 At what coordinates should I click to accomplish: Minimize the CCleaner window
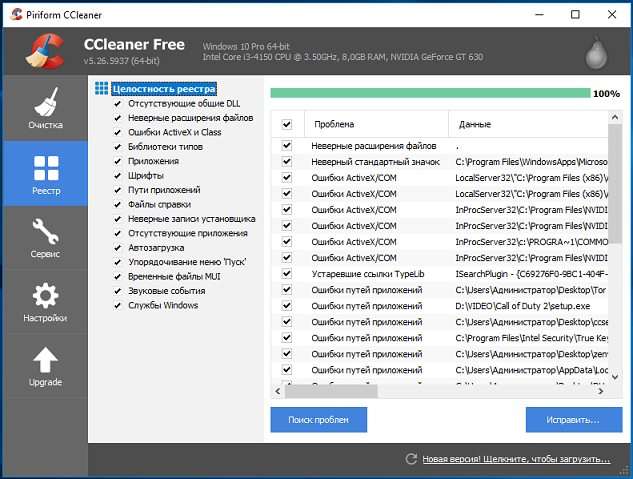[x=539, y=15]
